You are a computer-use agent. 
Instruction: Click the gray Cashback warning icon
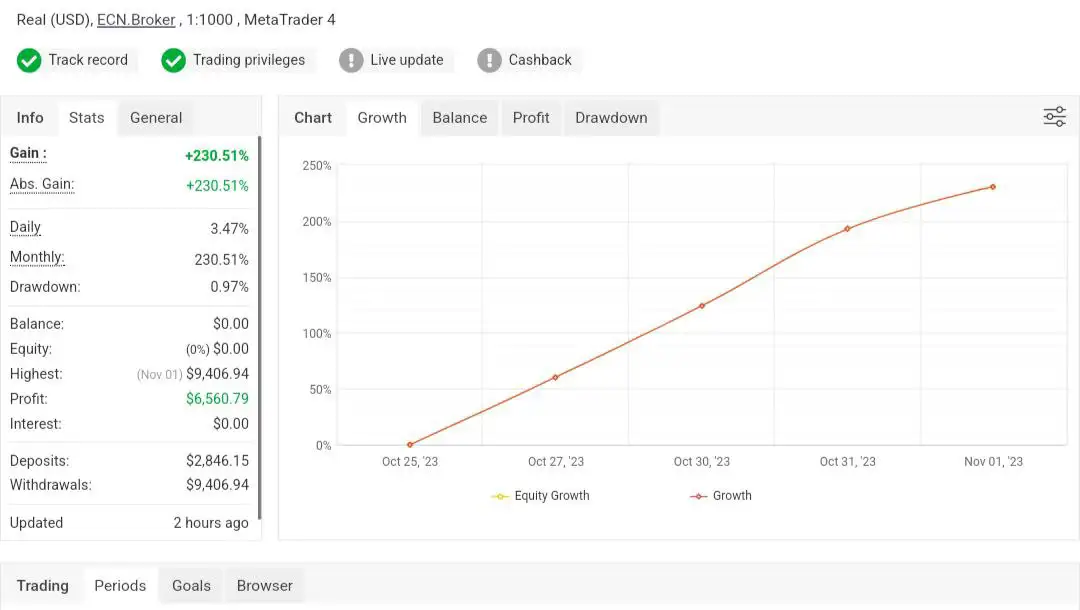tap(489, 60)
